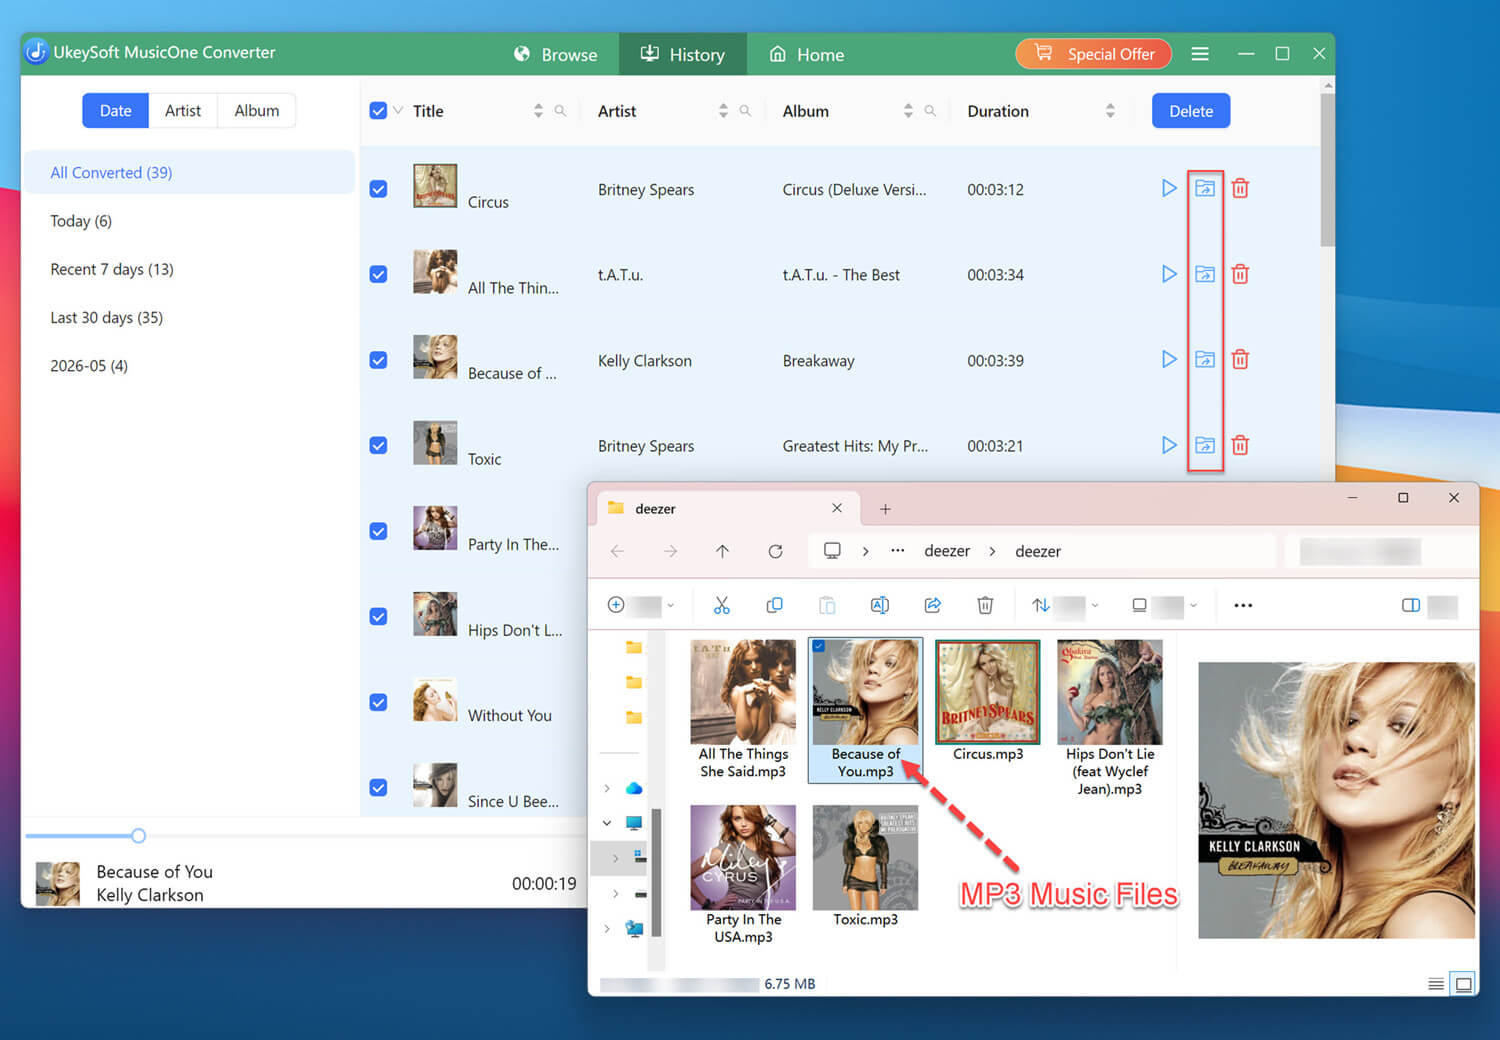Image resolution: width=1500 pixels, height=1040 pixels.
Task: Uncheck the Because of You checkbox
Action: coord(378,359)
